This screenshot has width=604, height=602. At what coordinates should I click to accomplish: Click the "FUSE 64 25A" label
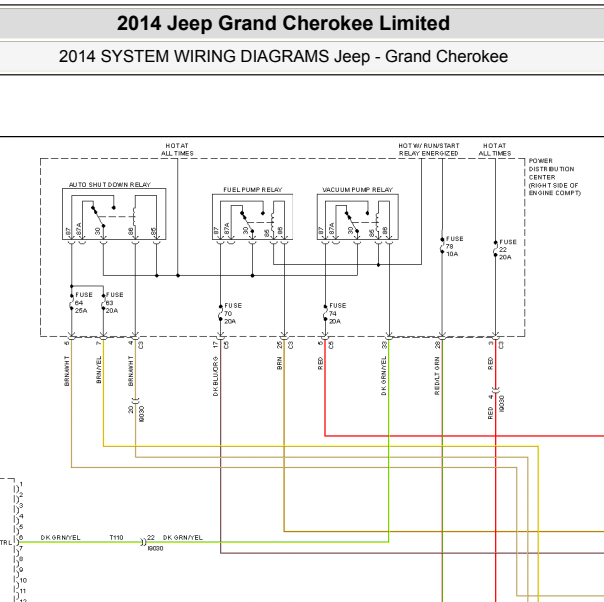[84, 303]
